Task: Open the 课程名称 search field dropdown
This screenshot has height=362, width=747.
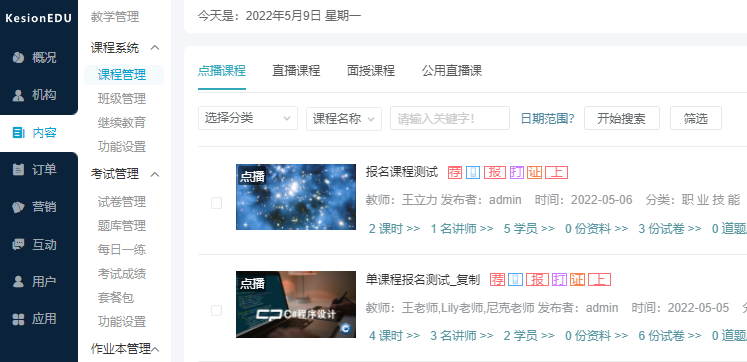Action: click(x=344, y=118)
